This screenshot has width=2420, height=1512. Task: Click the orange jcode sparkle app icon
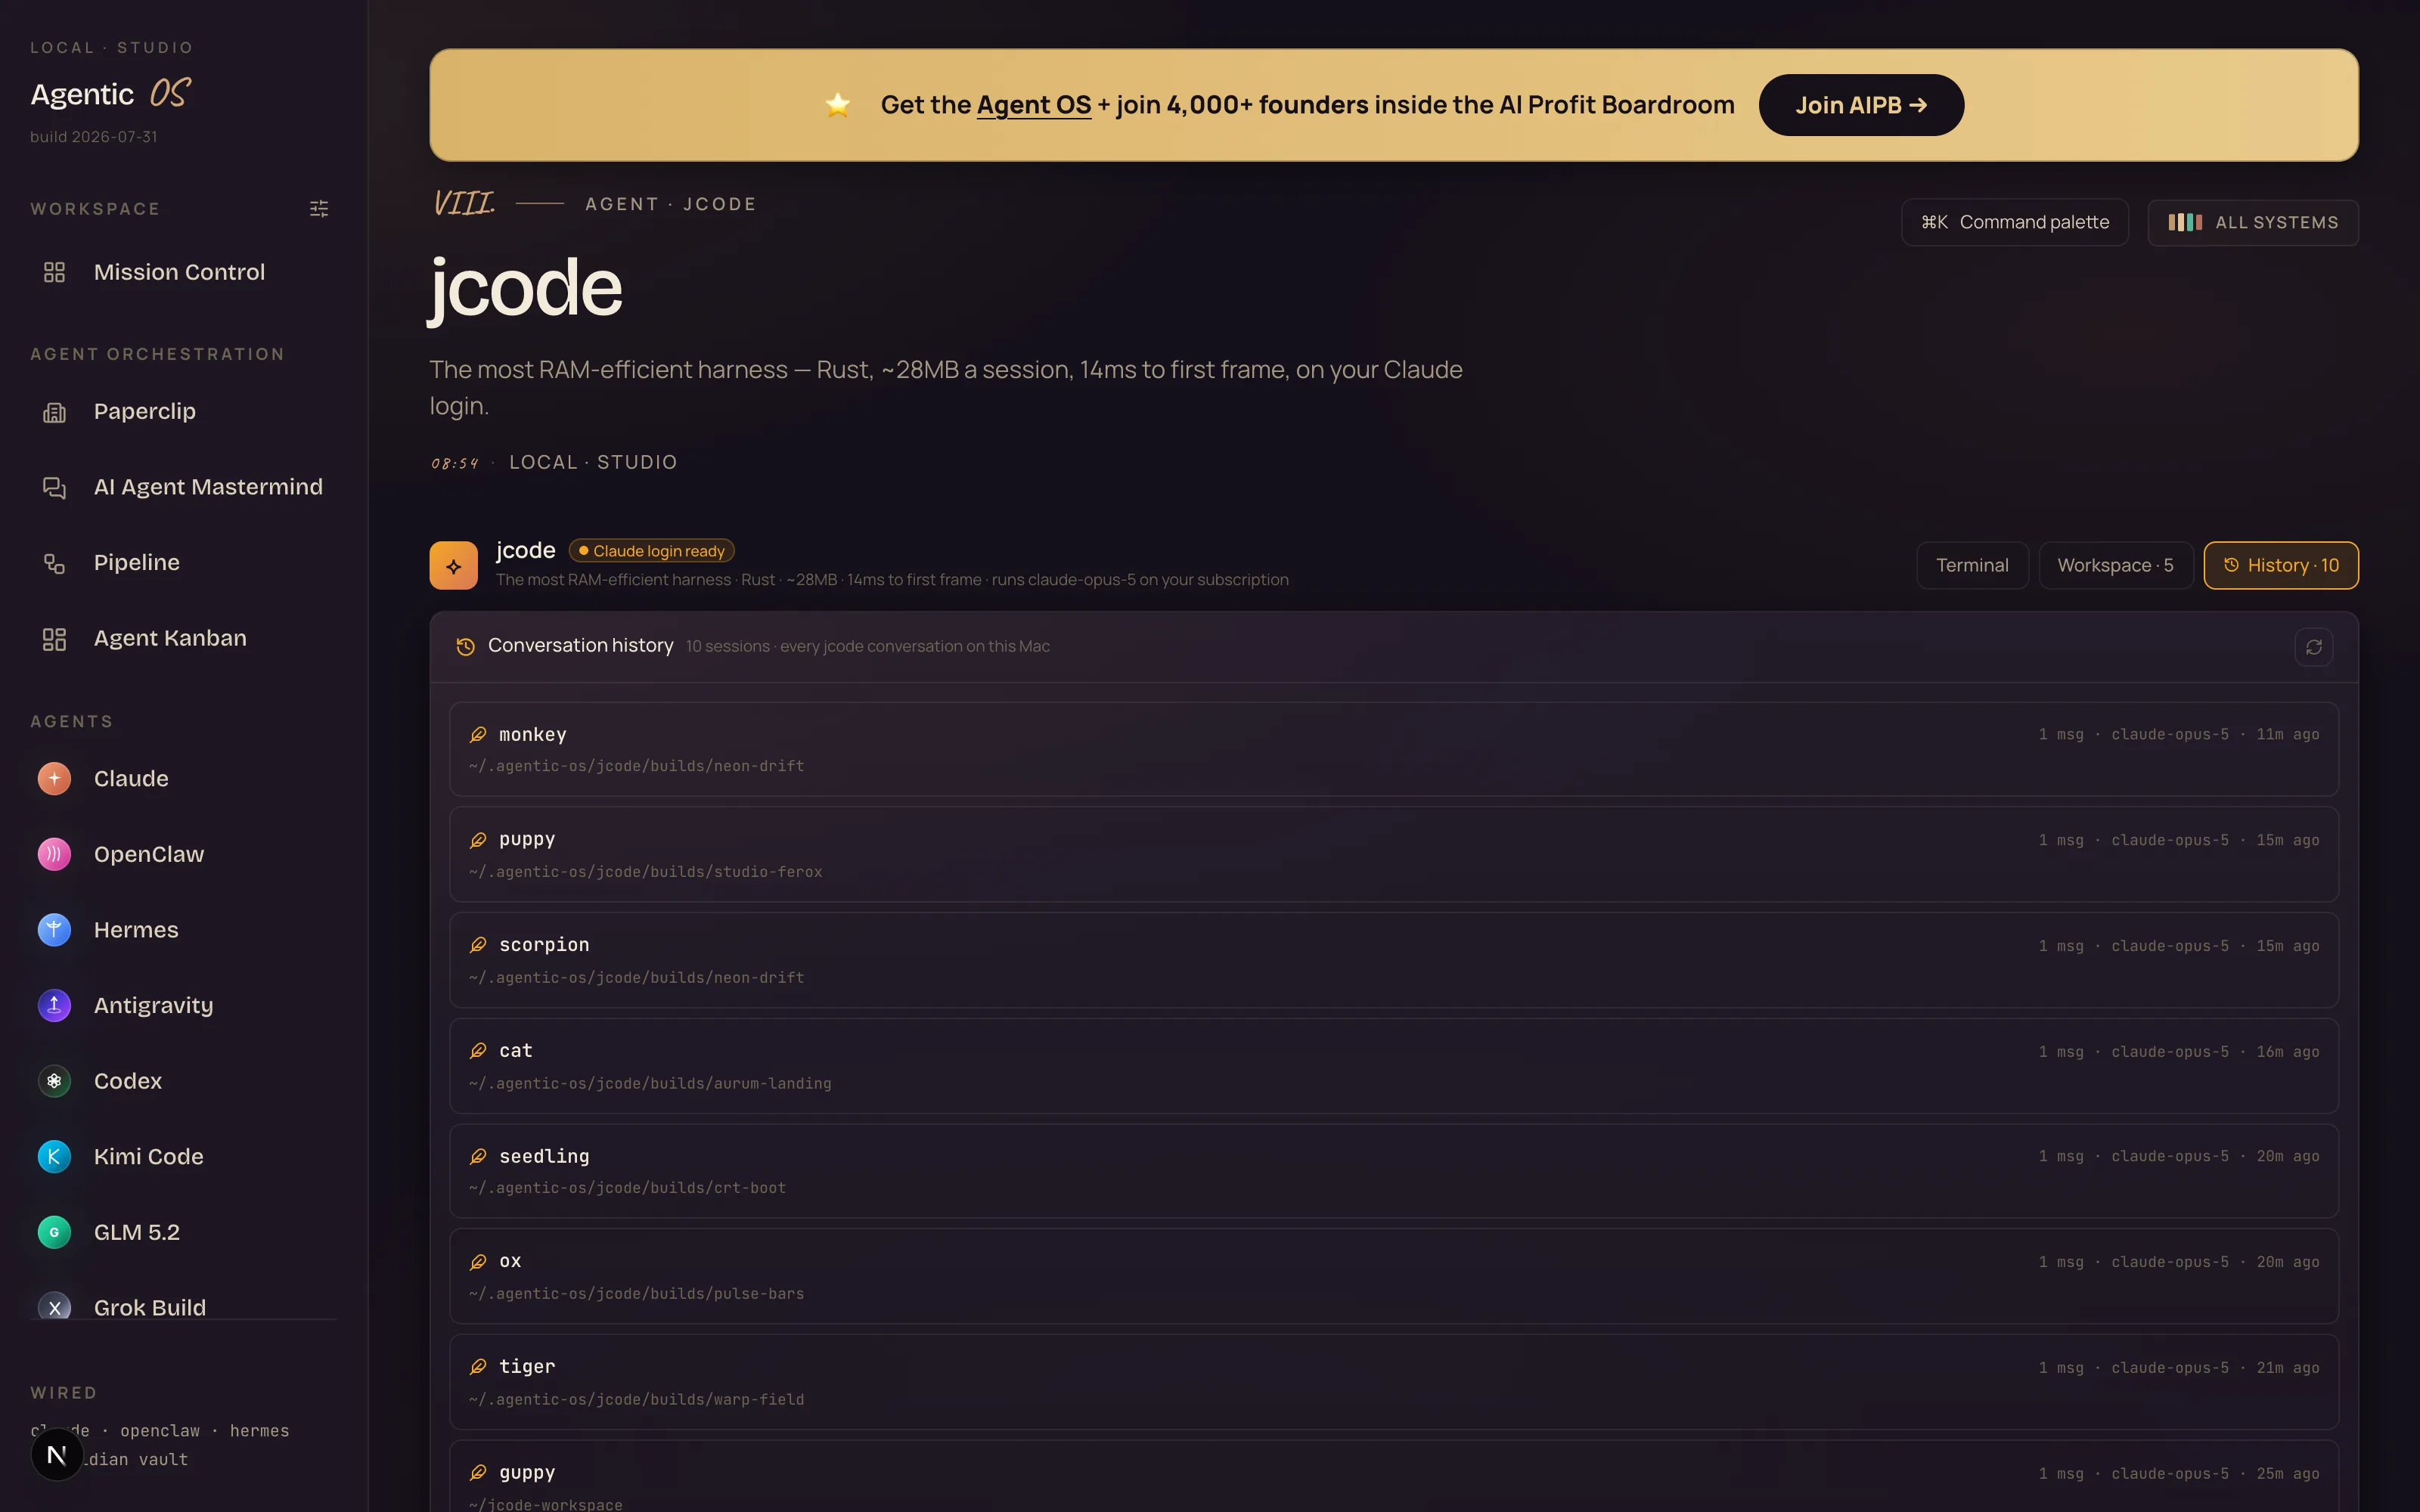click(x=453, y=565)
